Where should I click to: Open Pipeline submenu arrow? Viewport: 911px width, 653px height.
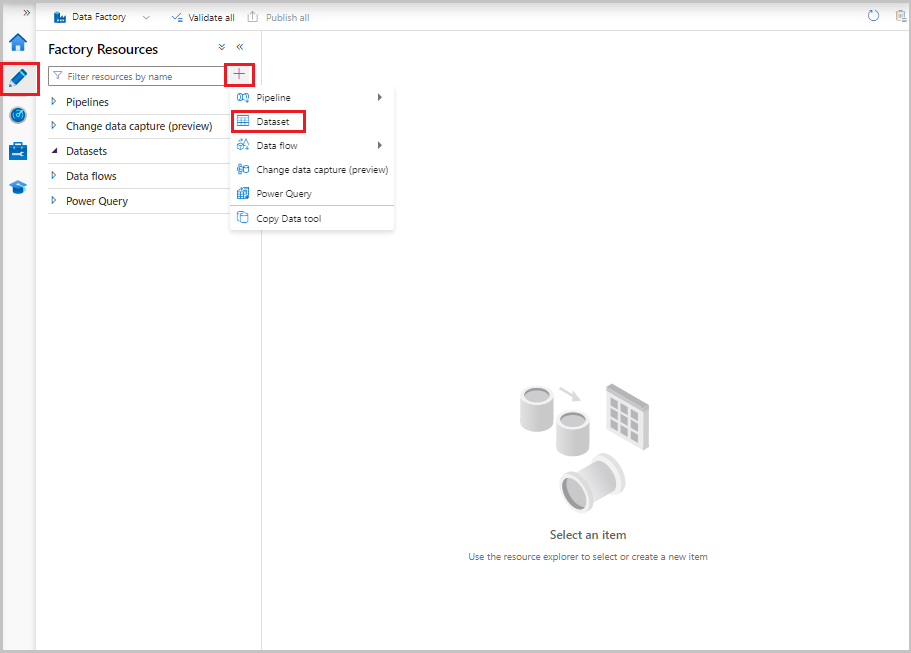[x=379, y=98]
